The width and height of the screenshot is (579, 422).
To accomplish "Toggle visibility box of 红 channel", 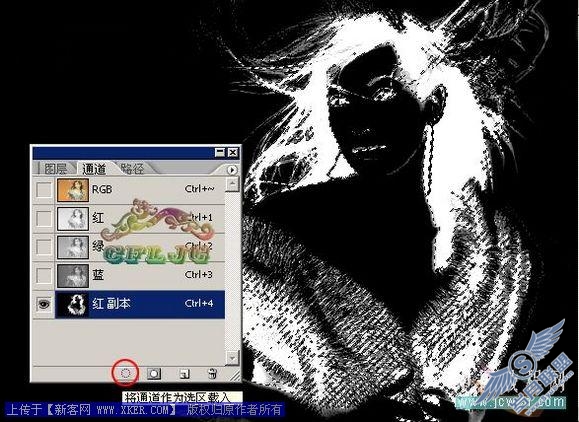I will 44,219.
